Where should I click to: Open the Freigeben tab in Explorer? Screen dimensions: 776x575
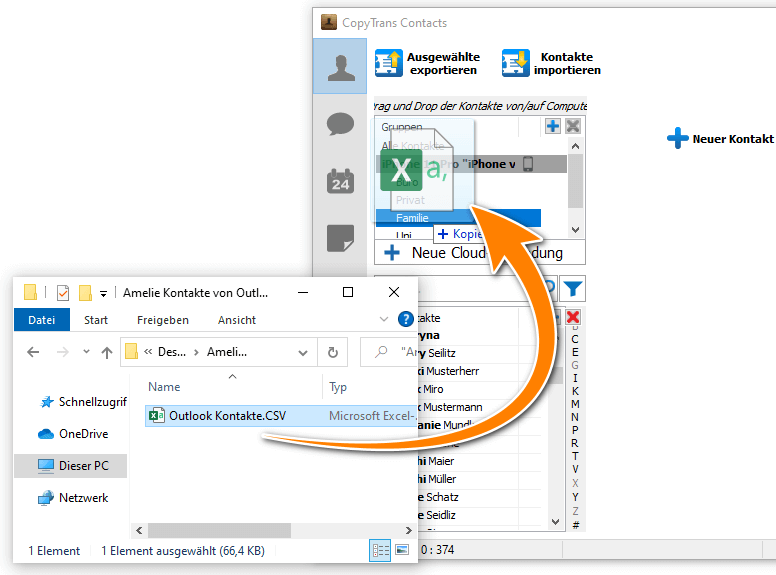pyautogui.click(x=163, y=320)
